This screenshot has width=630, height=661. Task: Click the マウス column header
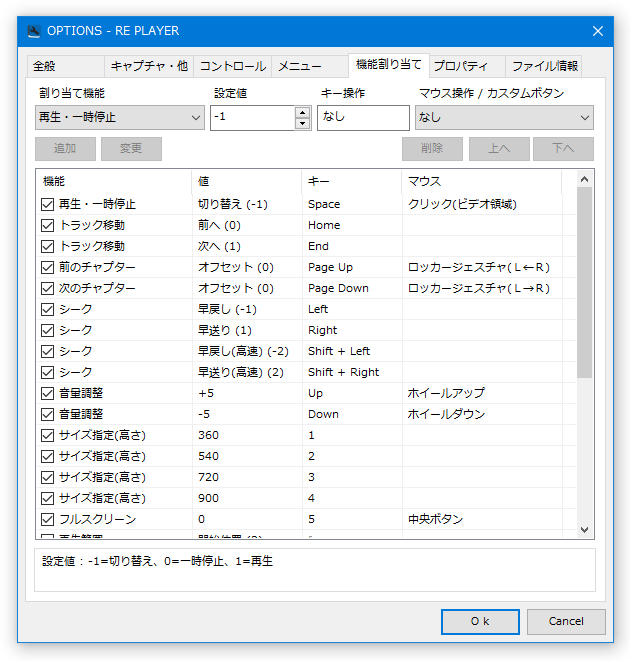[x=482, y=182]
